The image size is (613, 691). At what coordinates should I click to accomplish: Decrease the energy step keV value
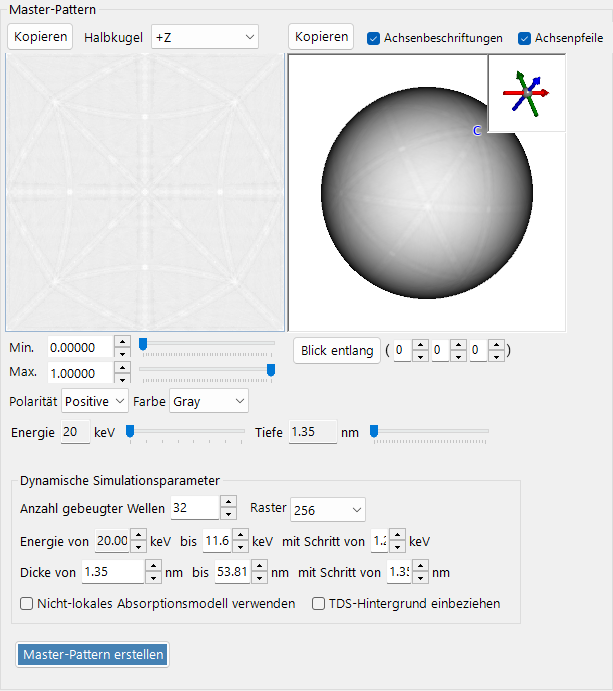click(397, 547)
